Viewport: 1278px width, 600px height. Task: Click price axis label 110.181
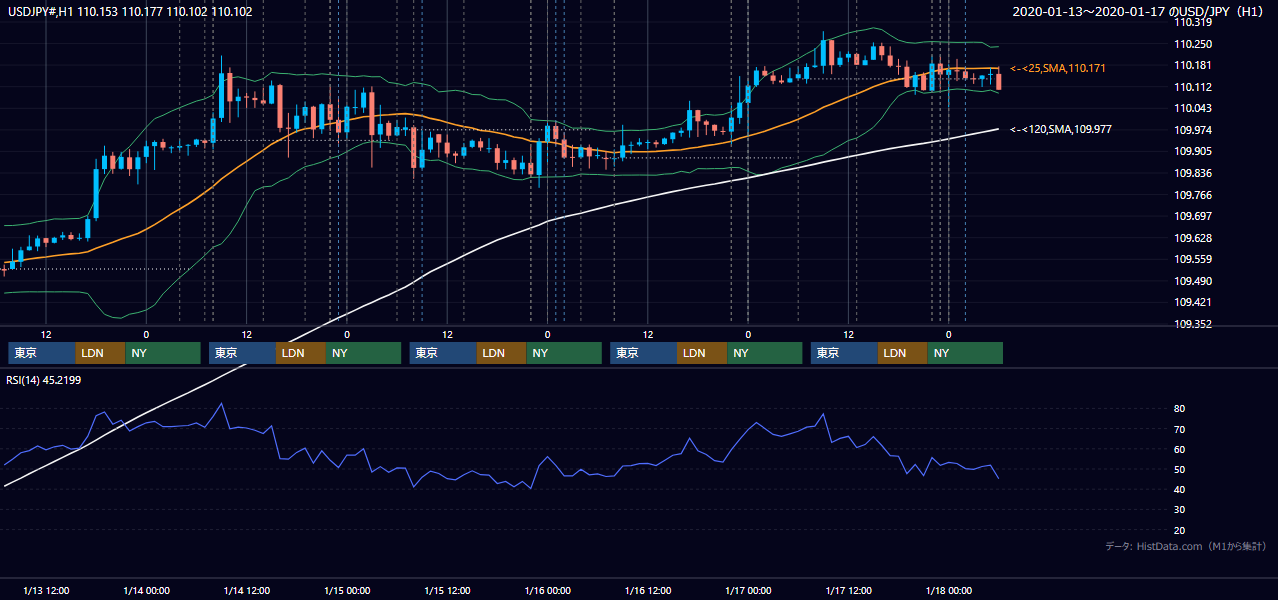(1194, 65)
